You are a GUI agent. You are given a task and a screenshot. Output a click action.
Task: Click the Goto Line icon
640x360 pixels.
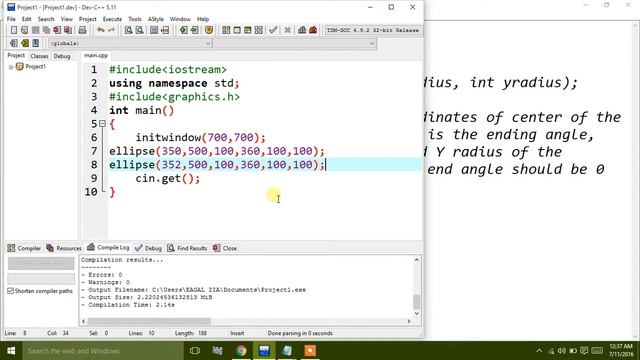tap(165, 30)
